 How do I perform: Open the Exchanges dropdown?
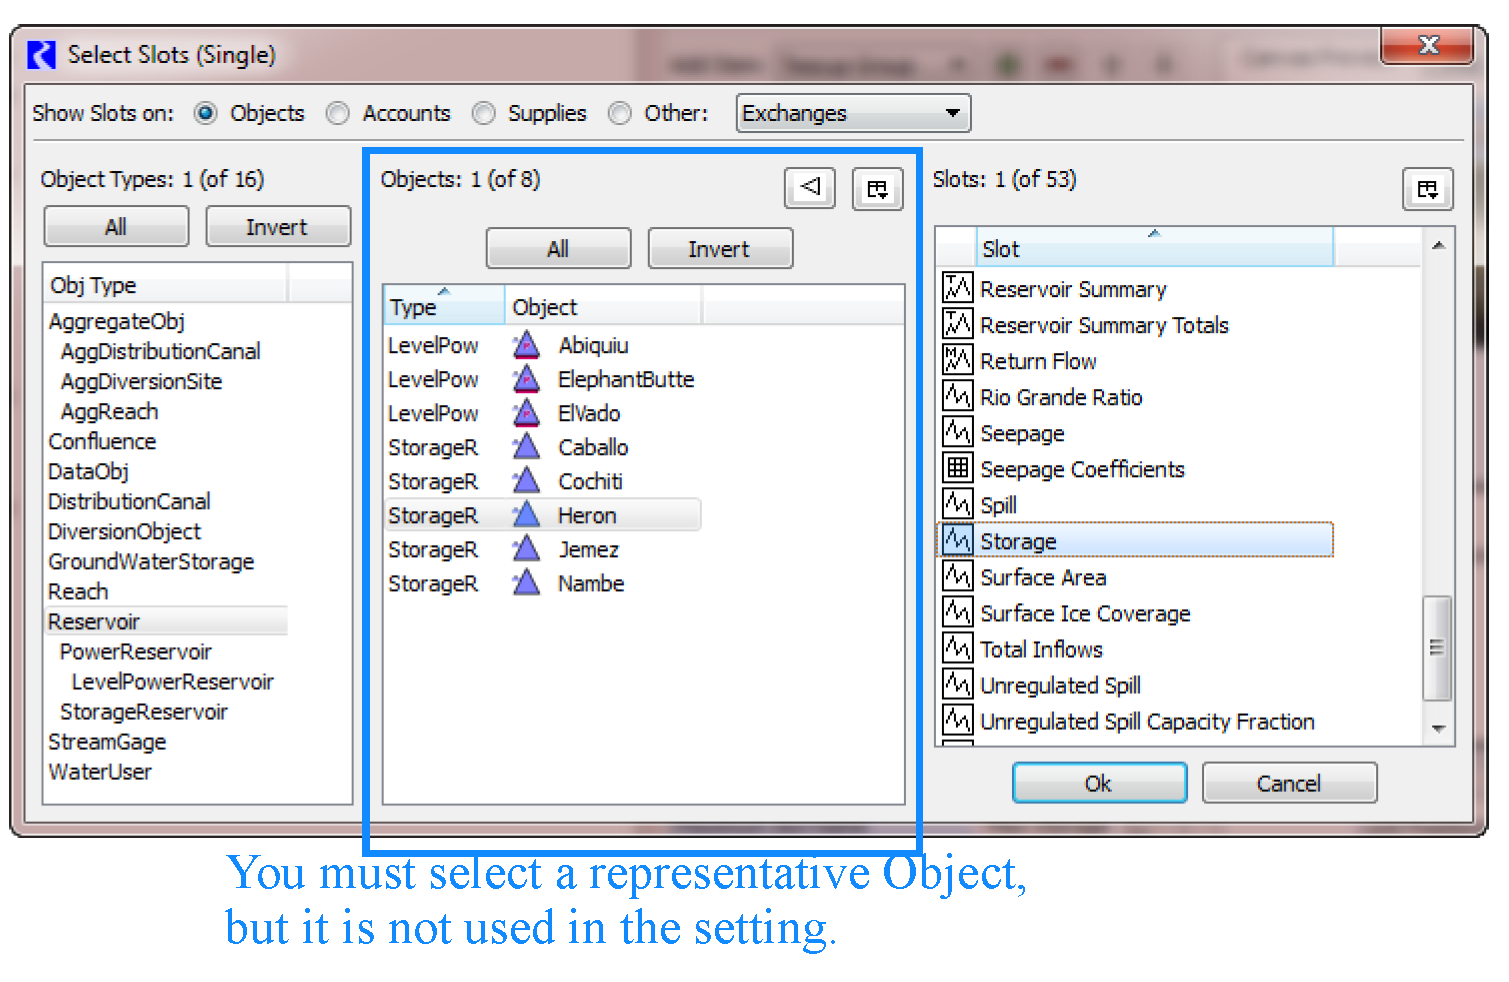click(852, 114)
